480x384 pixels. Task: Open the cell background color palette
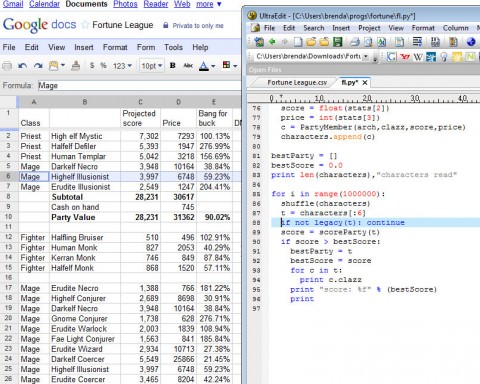pyautogui.click(x=230, y=65)
